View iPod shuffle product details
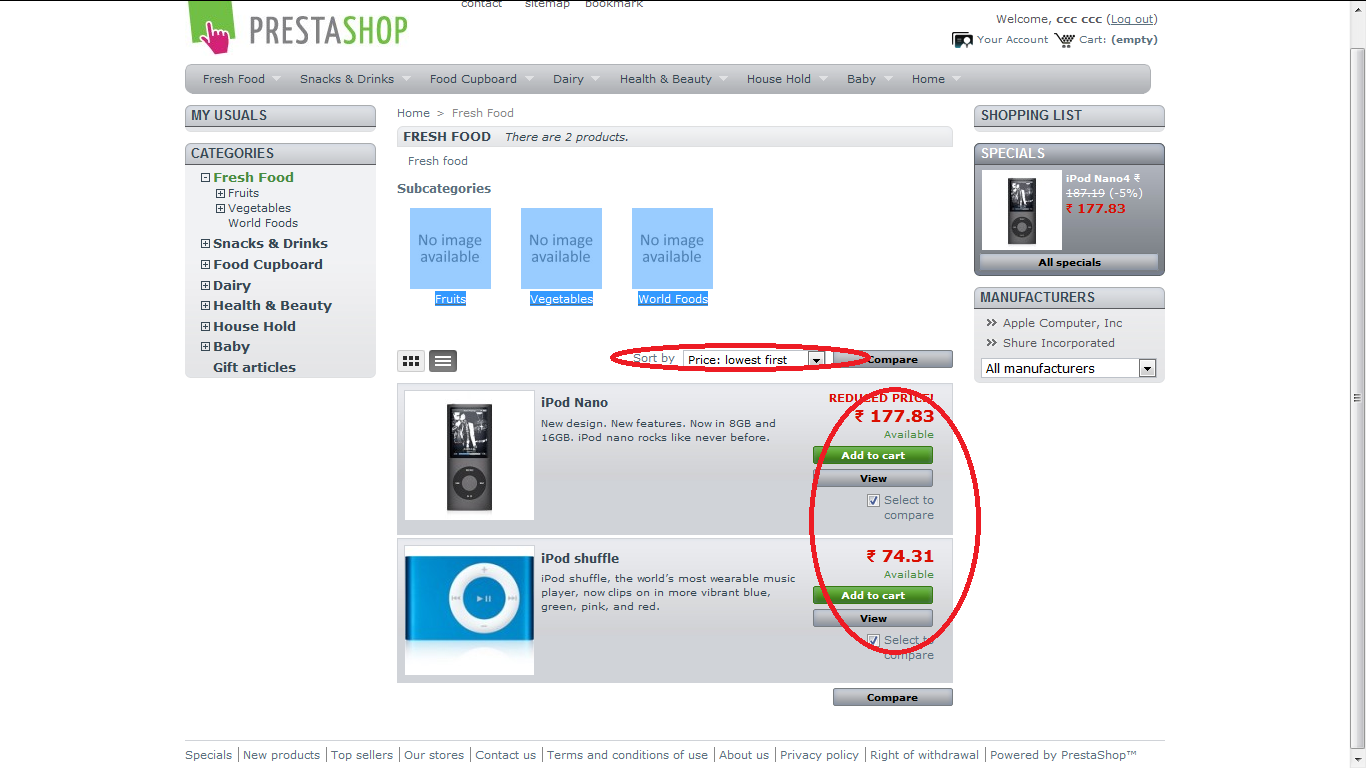 (873, 619)
